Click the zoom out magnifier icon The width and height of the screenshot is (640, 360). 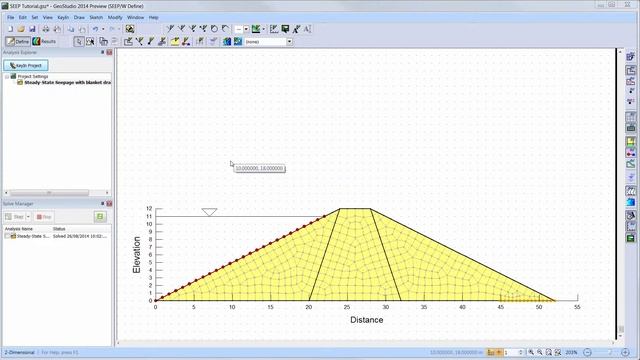coord(540,352)
